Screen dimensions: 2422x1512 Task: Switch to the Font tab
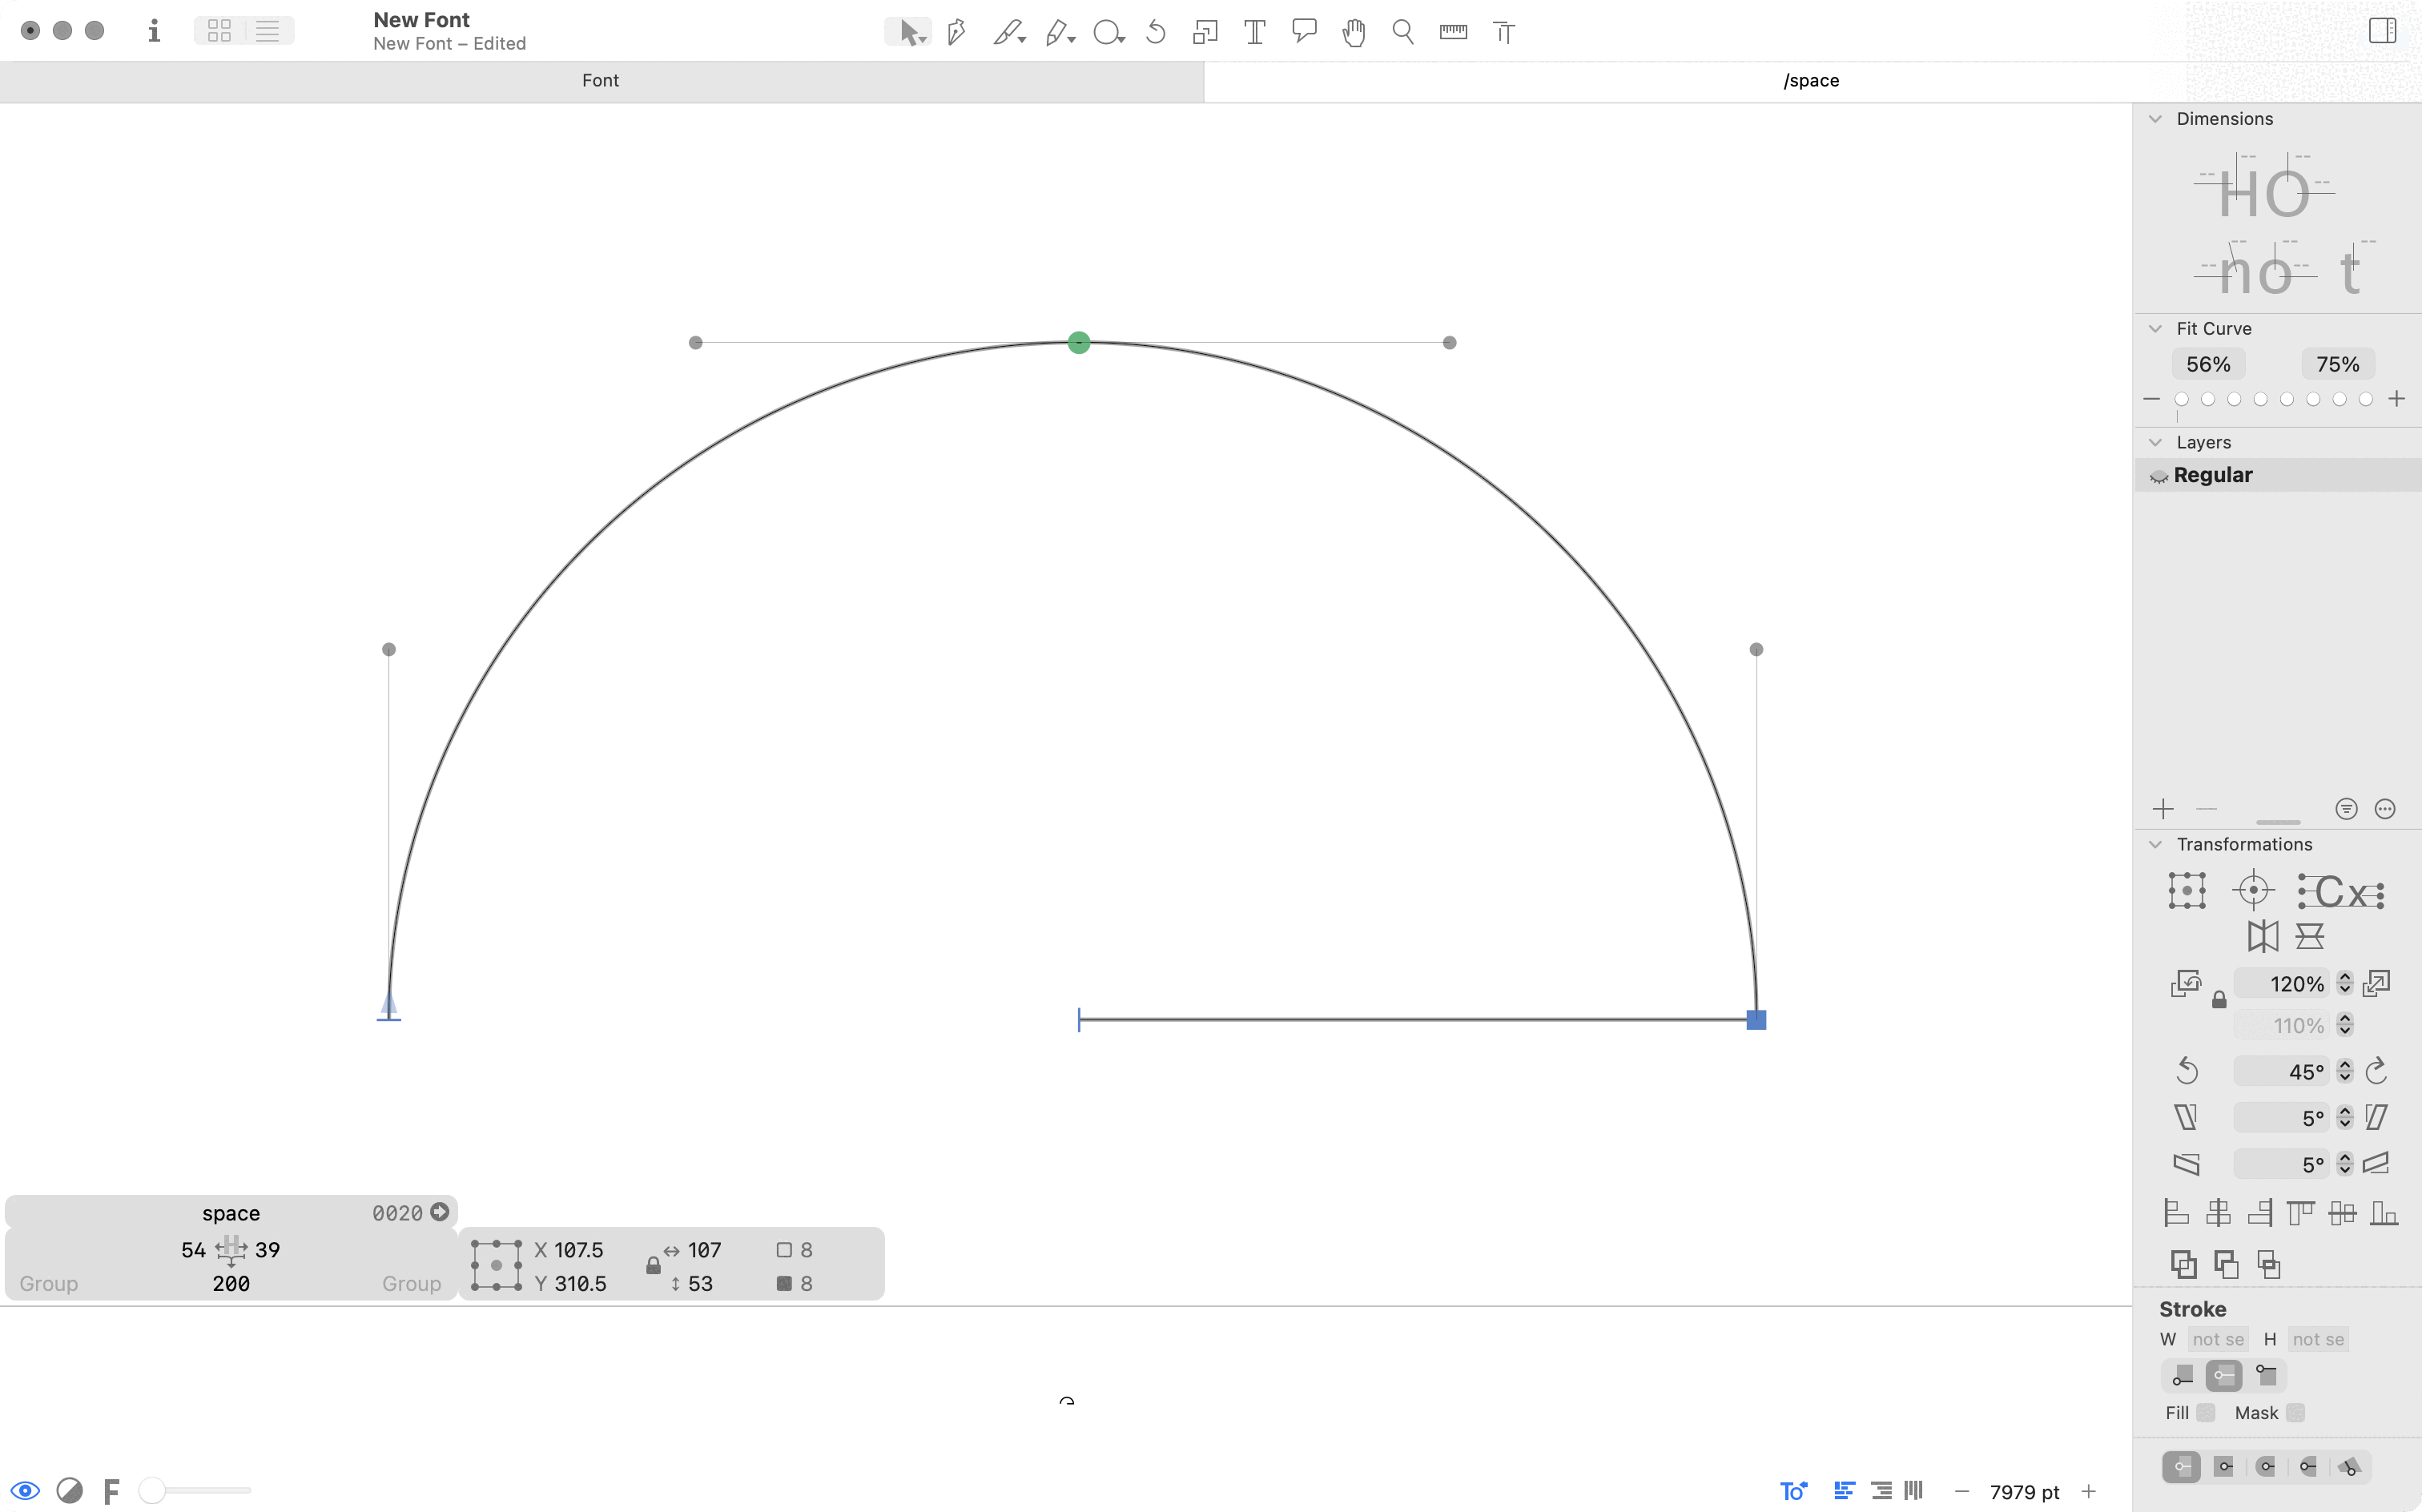pos(601,81)
